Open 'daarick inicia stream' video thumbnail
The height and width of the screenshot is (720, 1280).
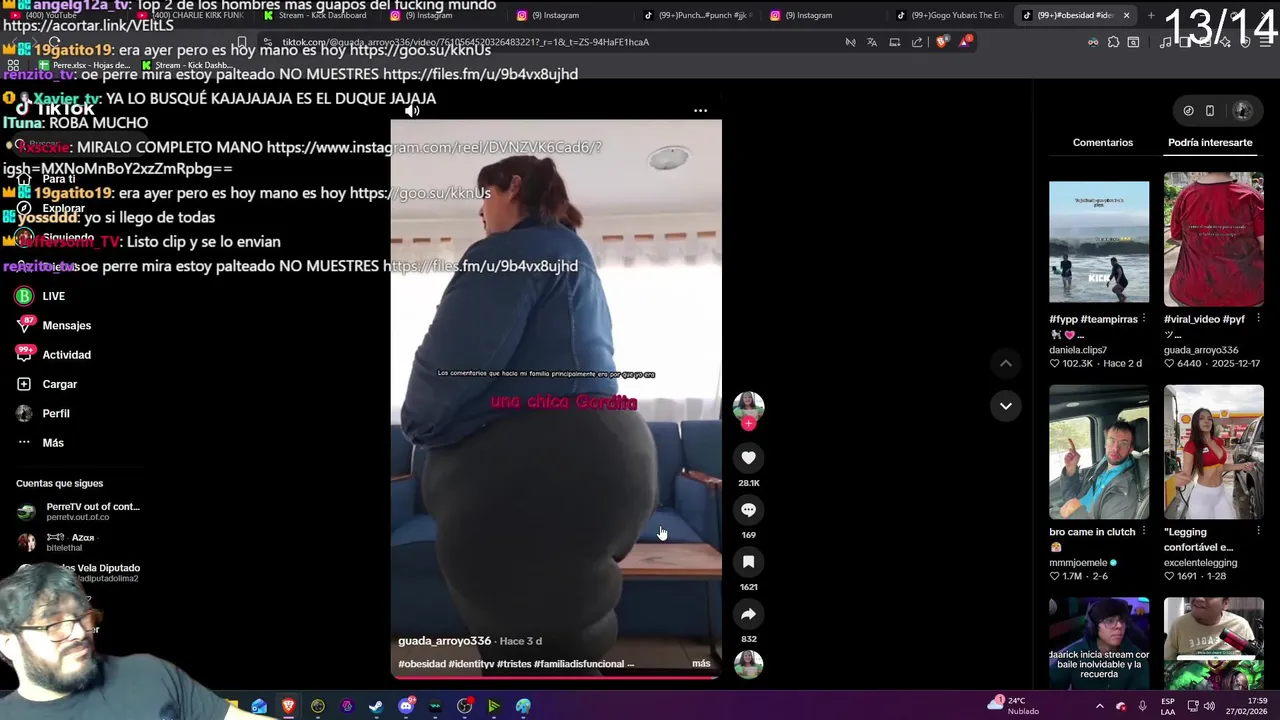pos(1099,641)
